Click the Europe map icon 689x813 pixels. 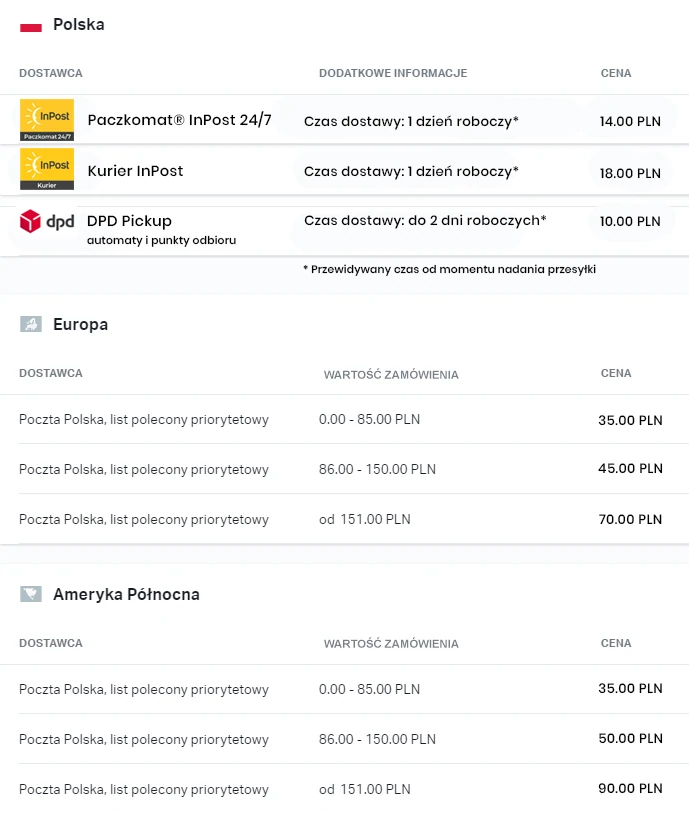pos(30,324)
